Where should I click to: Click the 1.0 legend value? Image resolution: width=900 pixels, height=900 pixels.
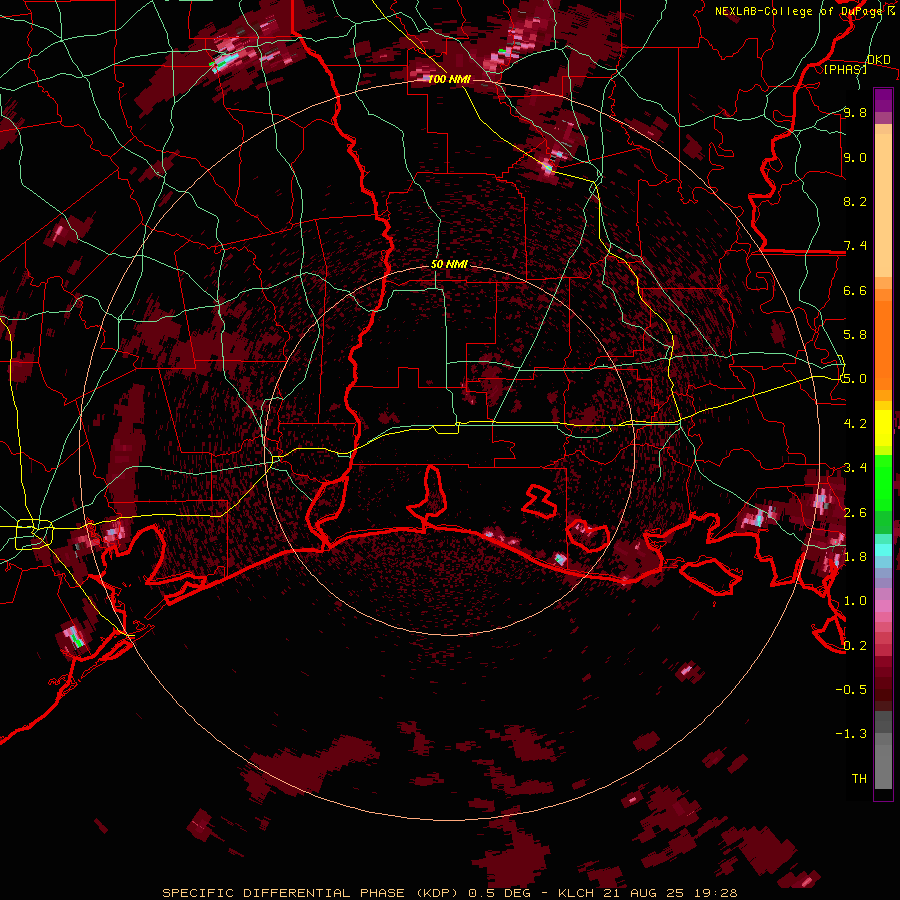855,601
